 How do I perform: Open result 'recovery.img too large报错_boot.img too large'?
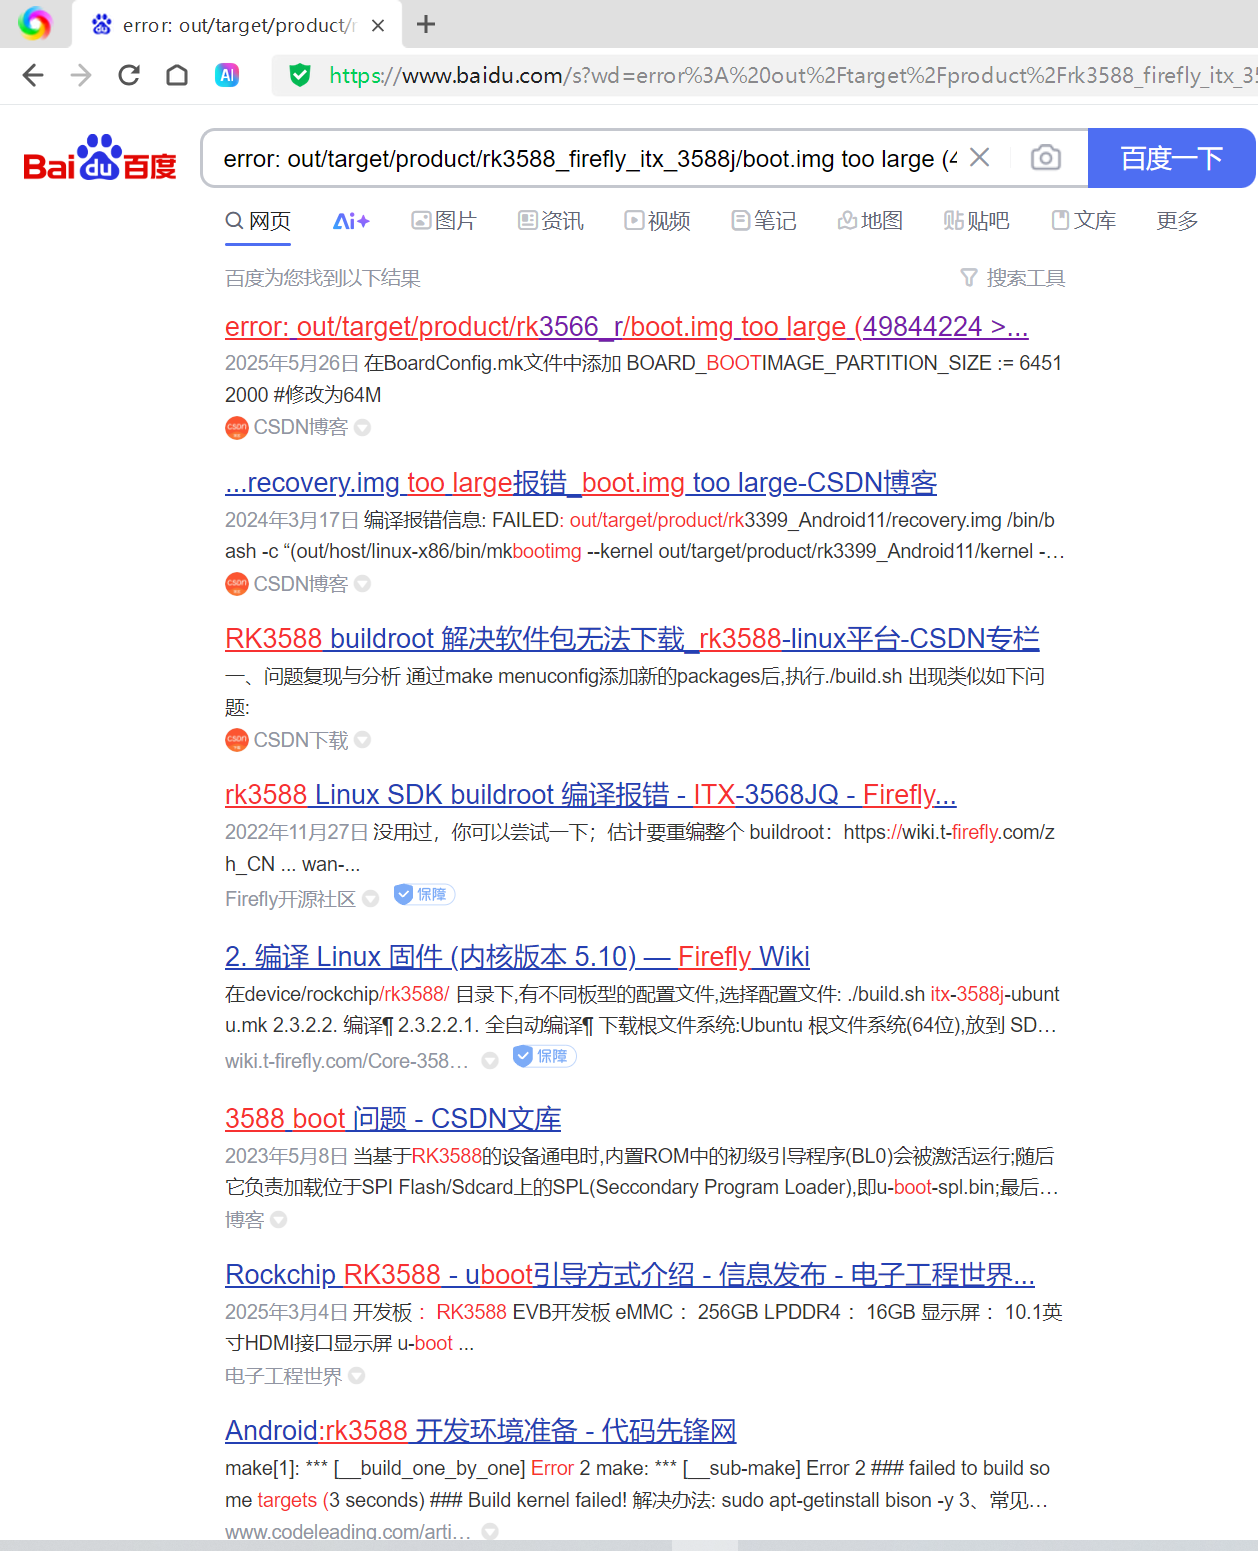point(581,482)
